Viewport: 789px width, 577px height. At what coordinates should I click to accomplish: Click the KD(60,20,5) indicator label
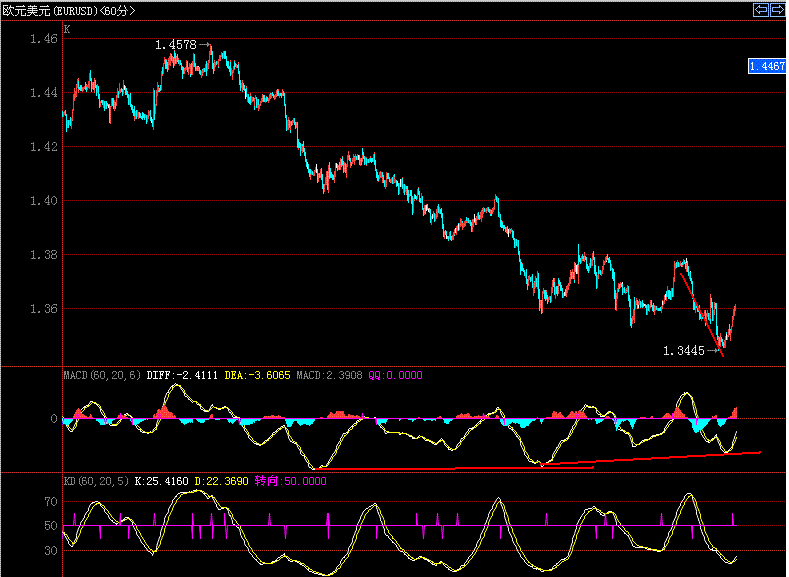click(x=96, y=481)
